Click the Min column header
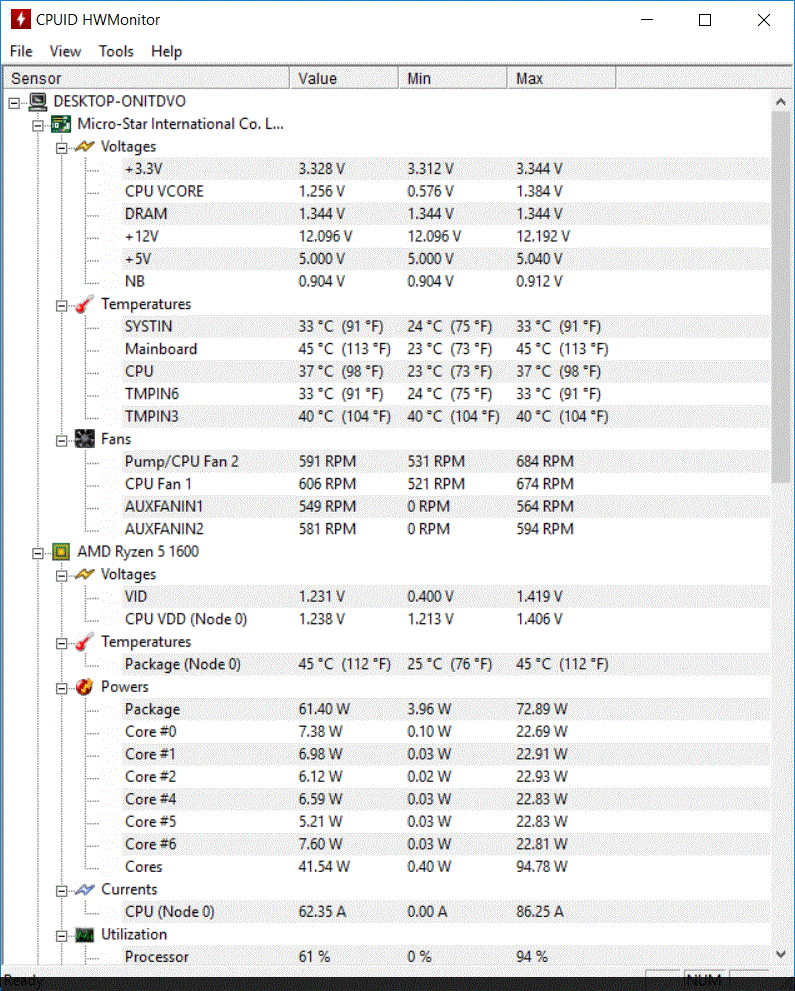Image resolution: width=795 pixels, height=991 pixels. point(452,78)
